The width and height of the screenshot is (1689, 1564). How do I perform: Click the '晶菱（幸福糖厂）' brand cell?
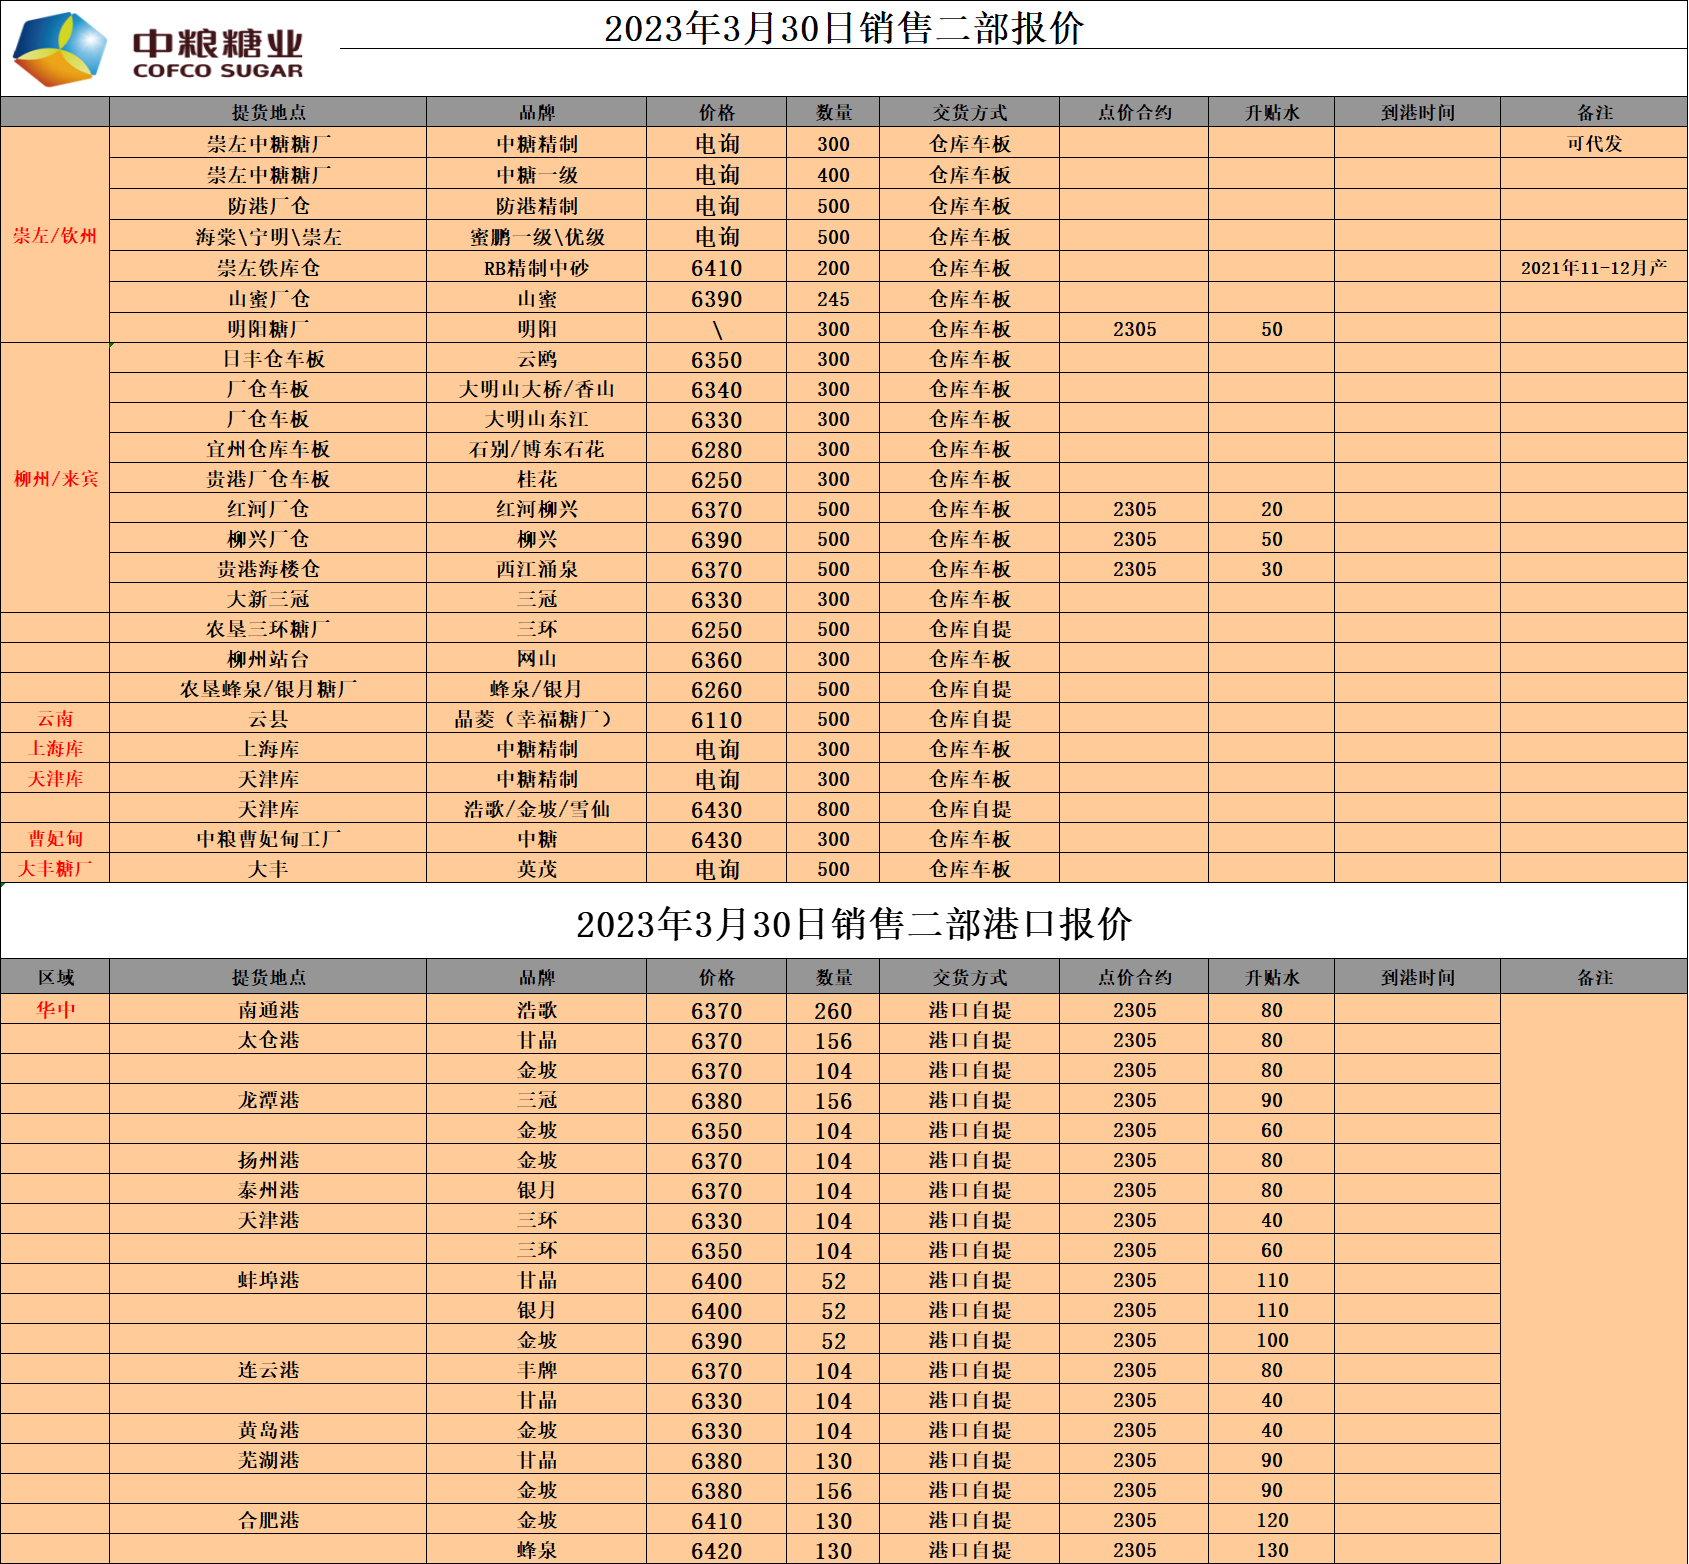click(x=536, y=719)
